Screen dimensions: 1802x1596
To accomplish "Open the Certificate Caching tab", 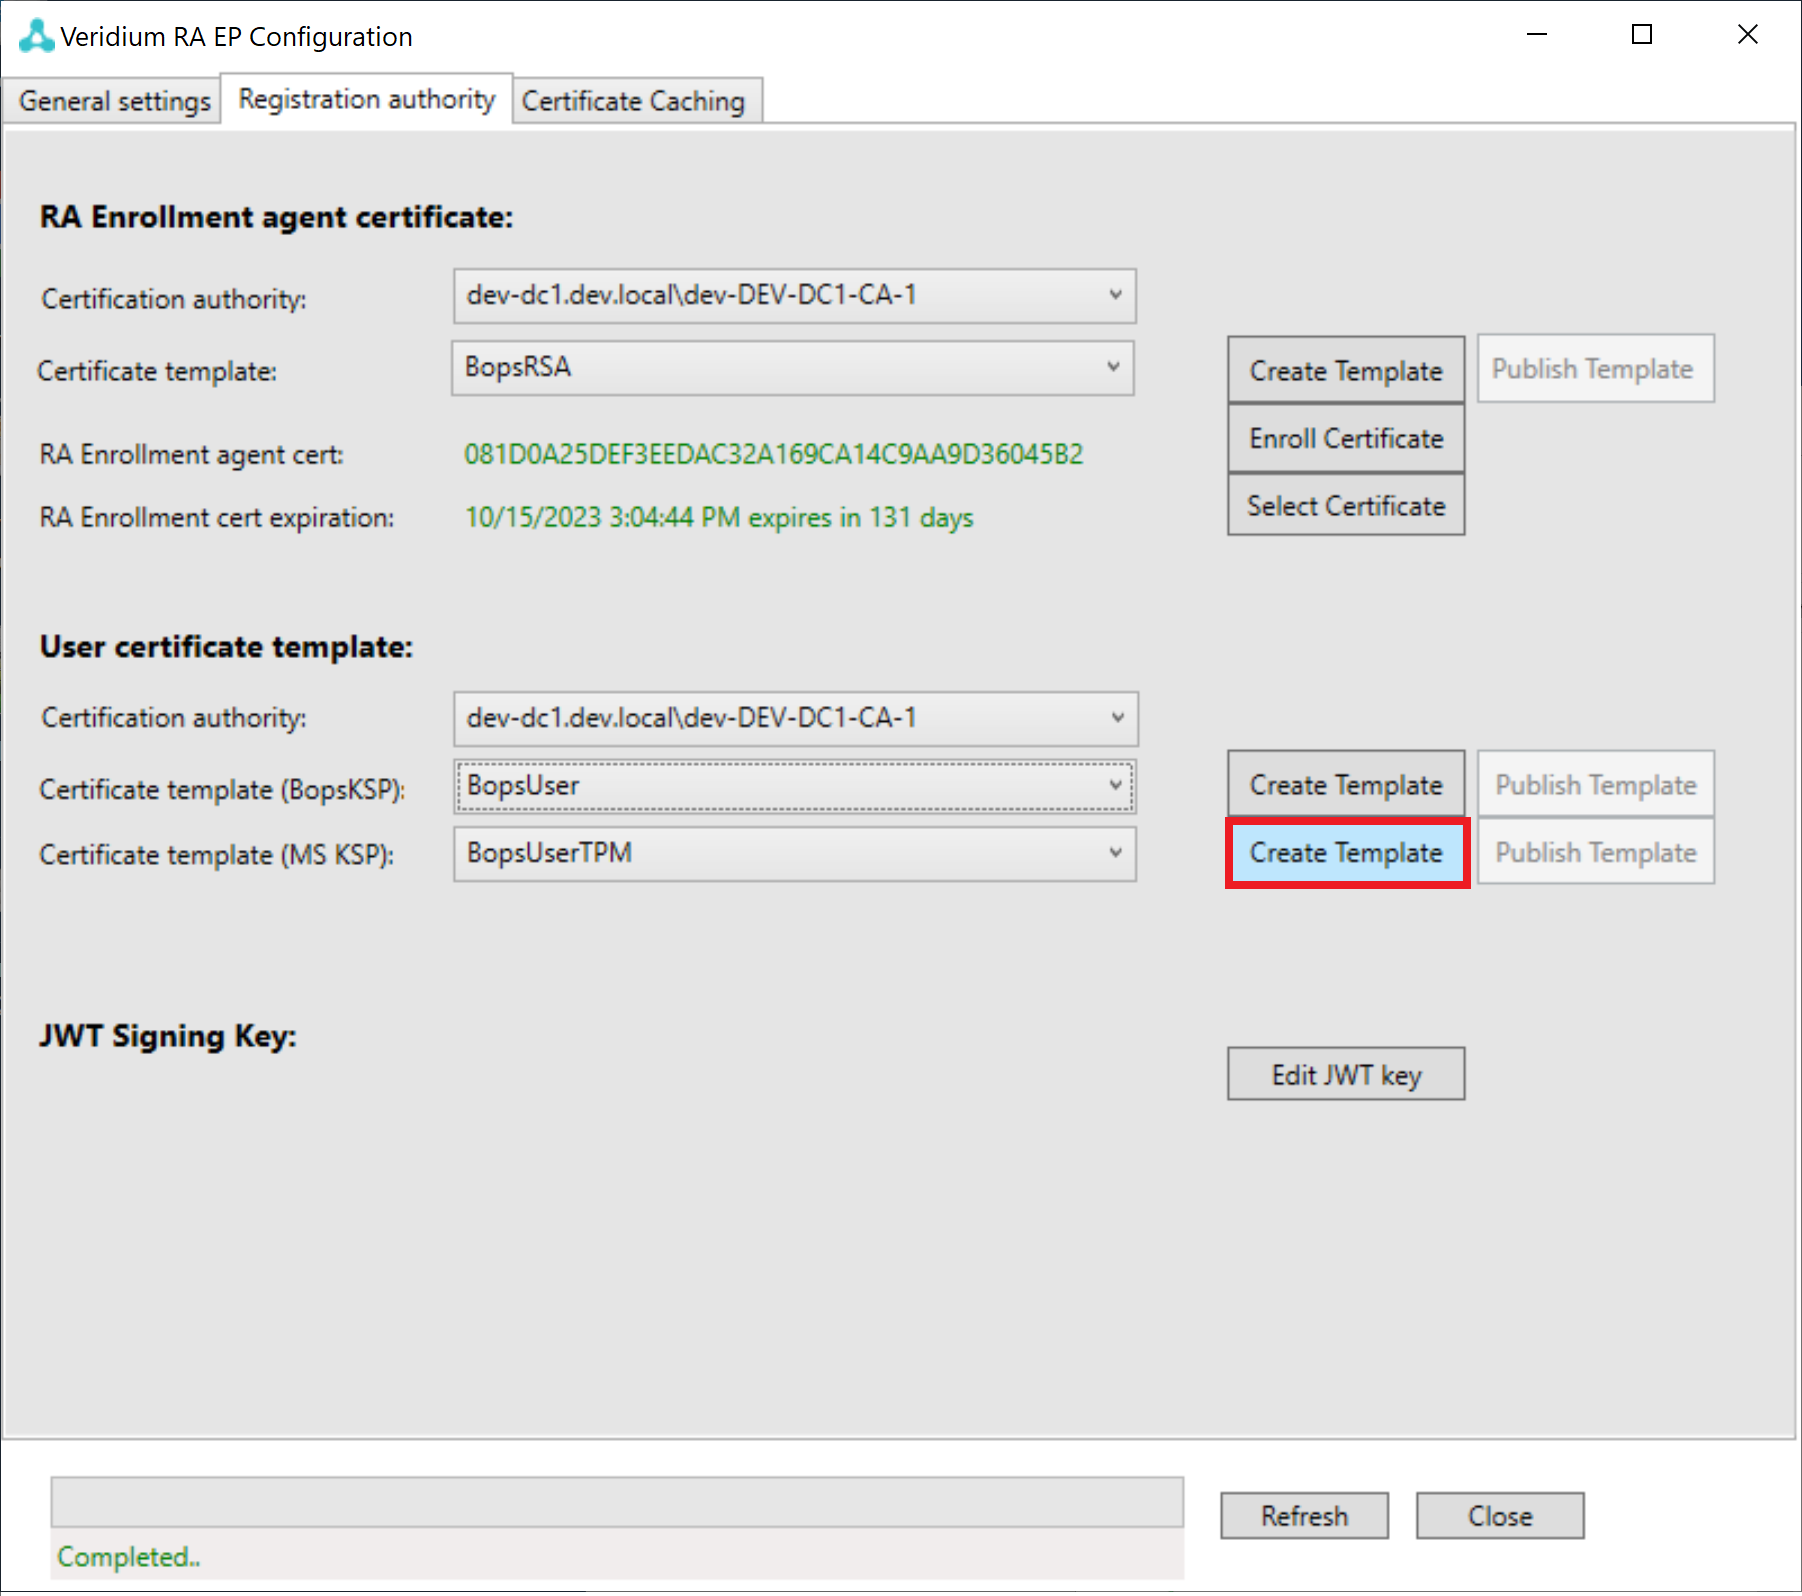I will (x=633, y=101).
